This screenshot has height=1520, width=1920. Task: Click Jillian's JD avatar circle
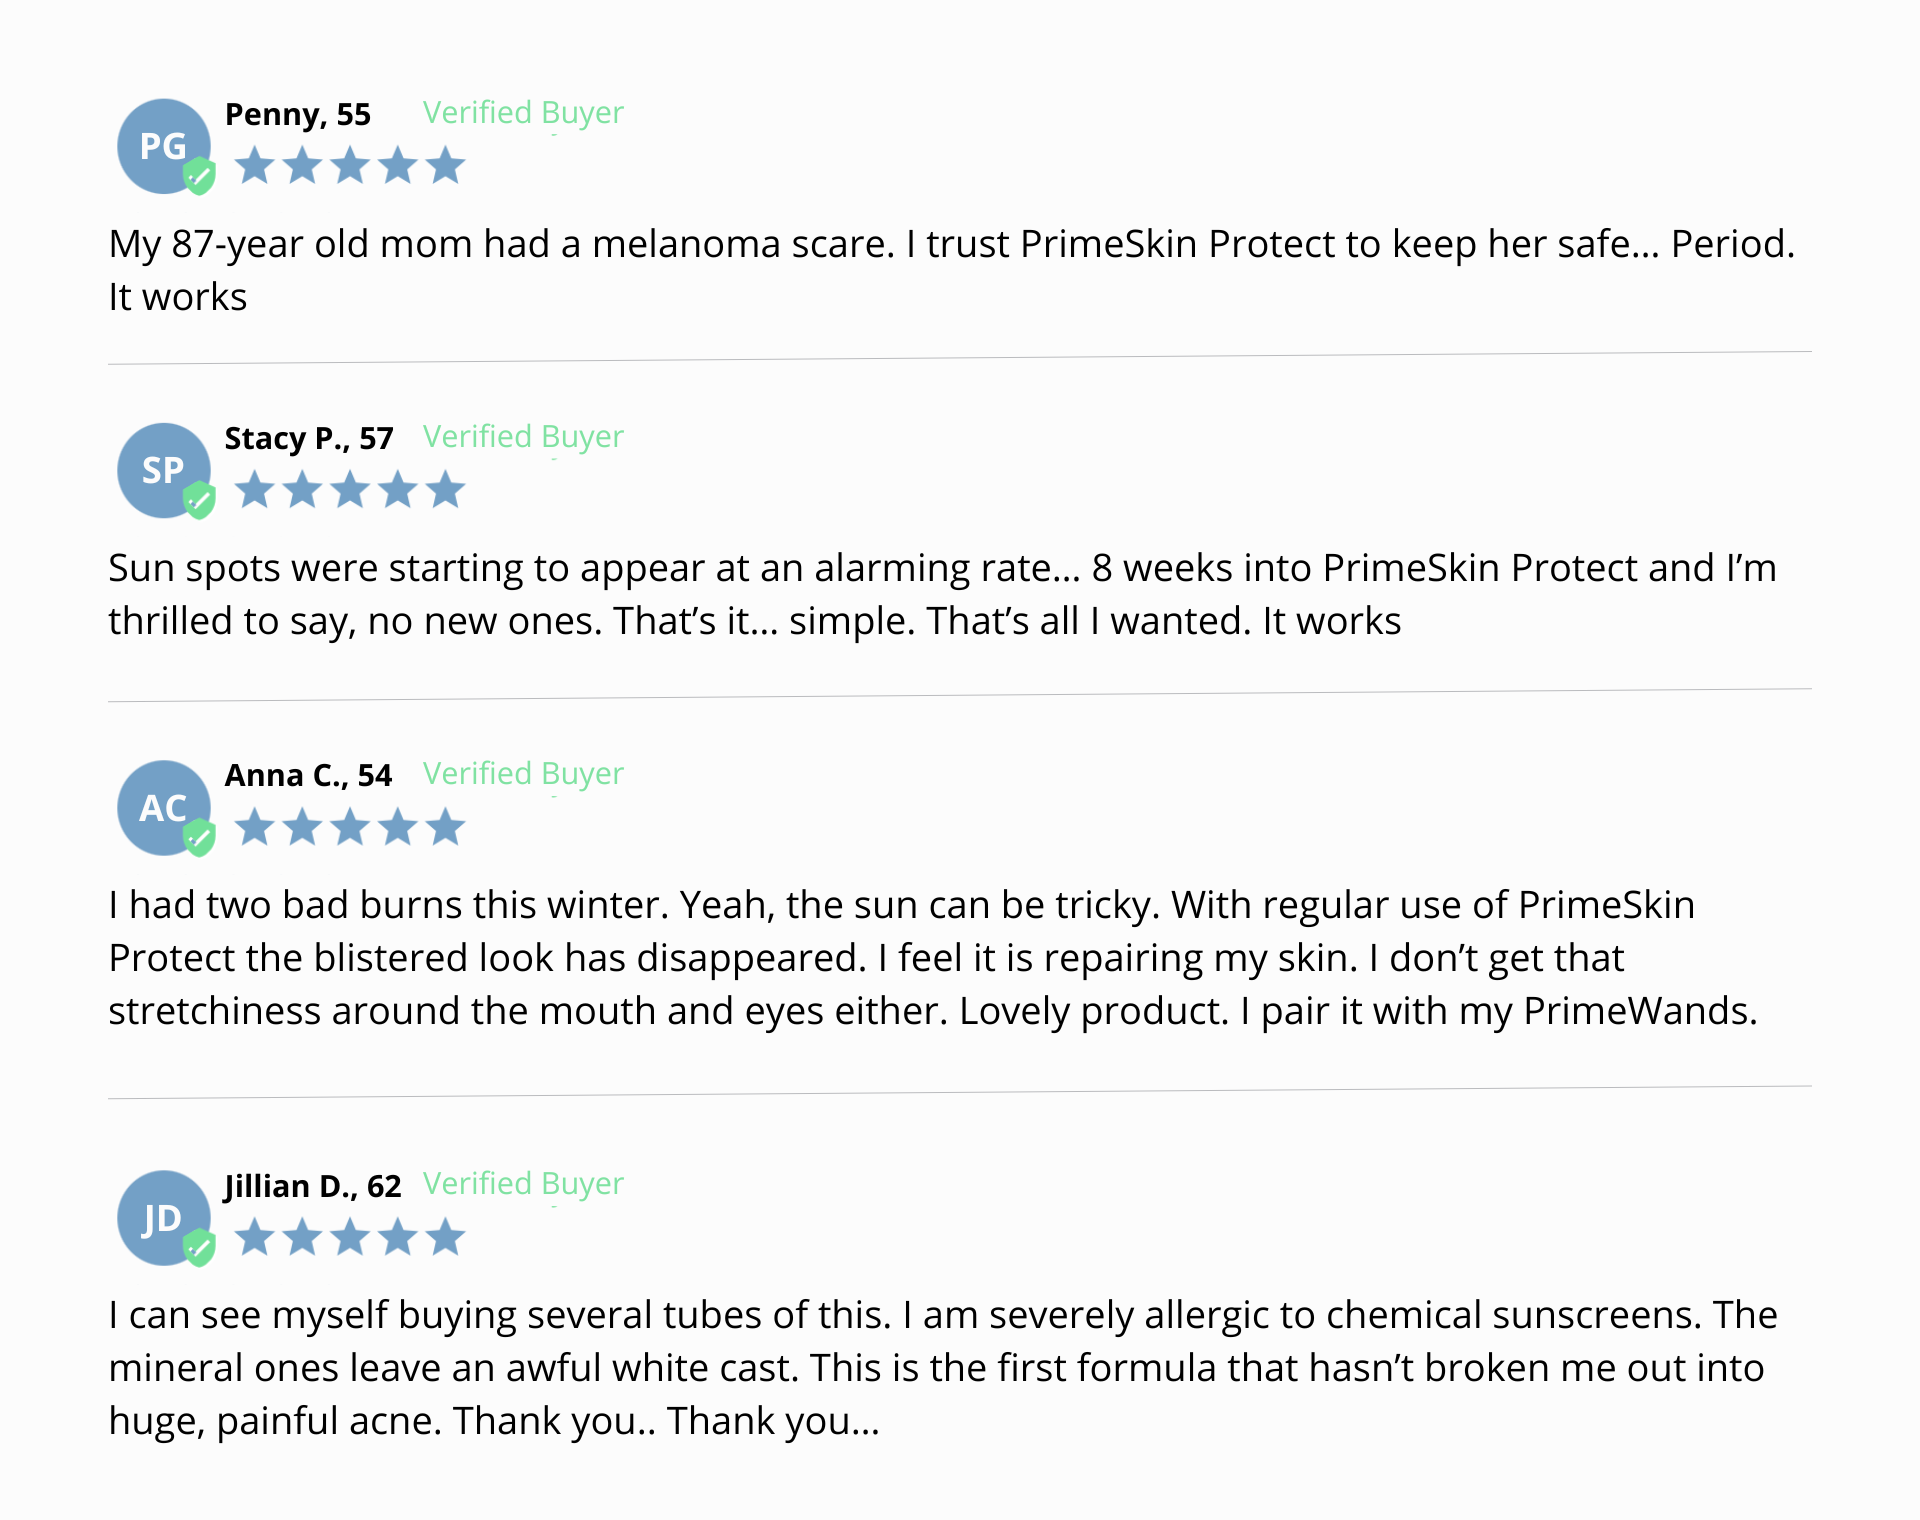pos(161,1216)
